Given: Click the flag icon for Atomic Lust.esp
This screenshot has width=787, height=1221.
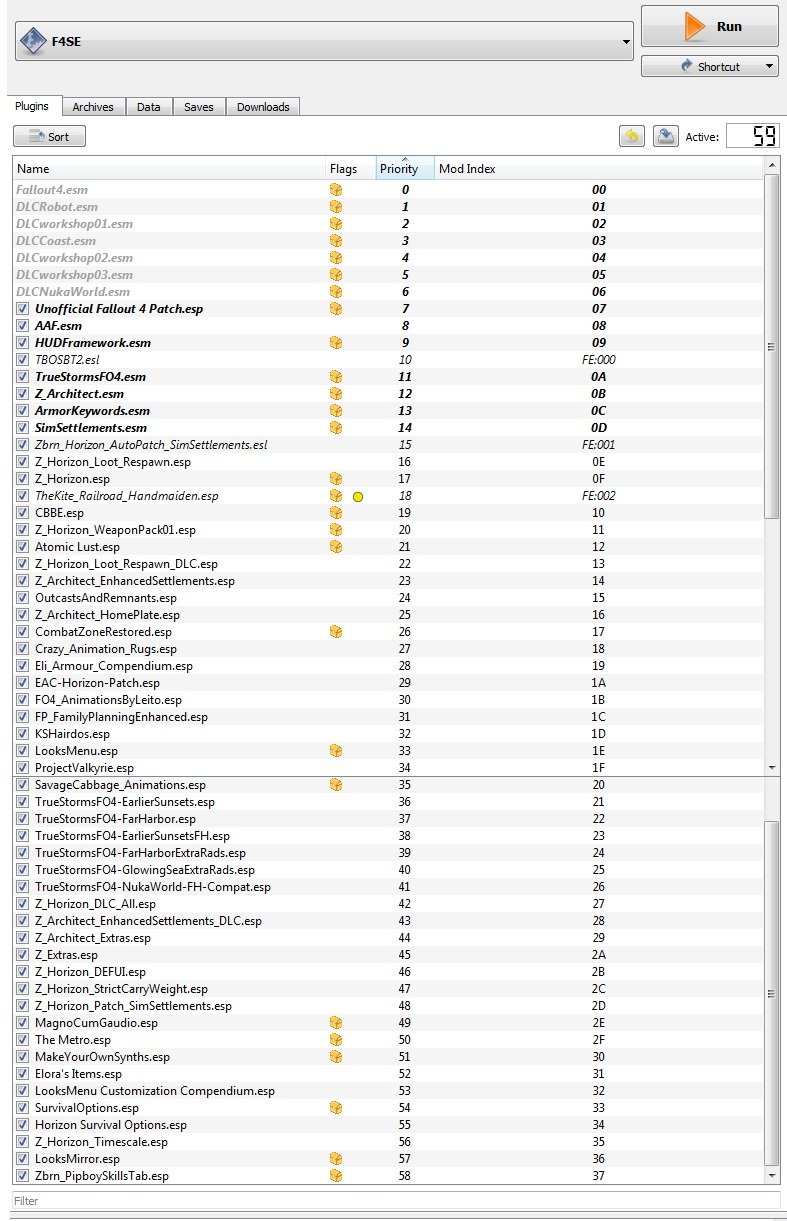Looking at the screenshot, I should pos(336,547).
